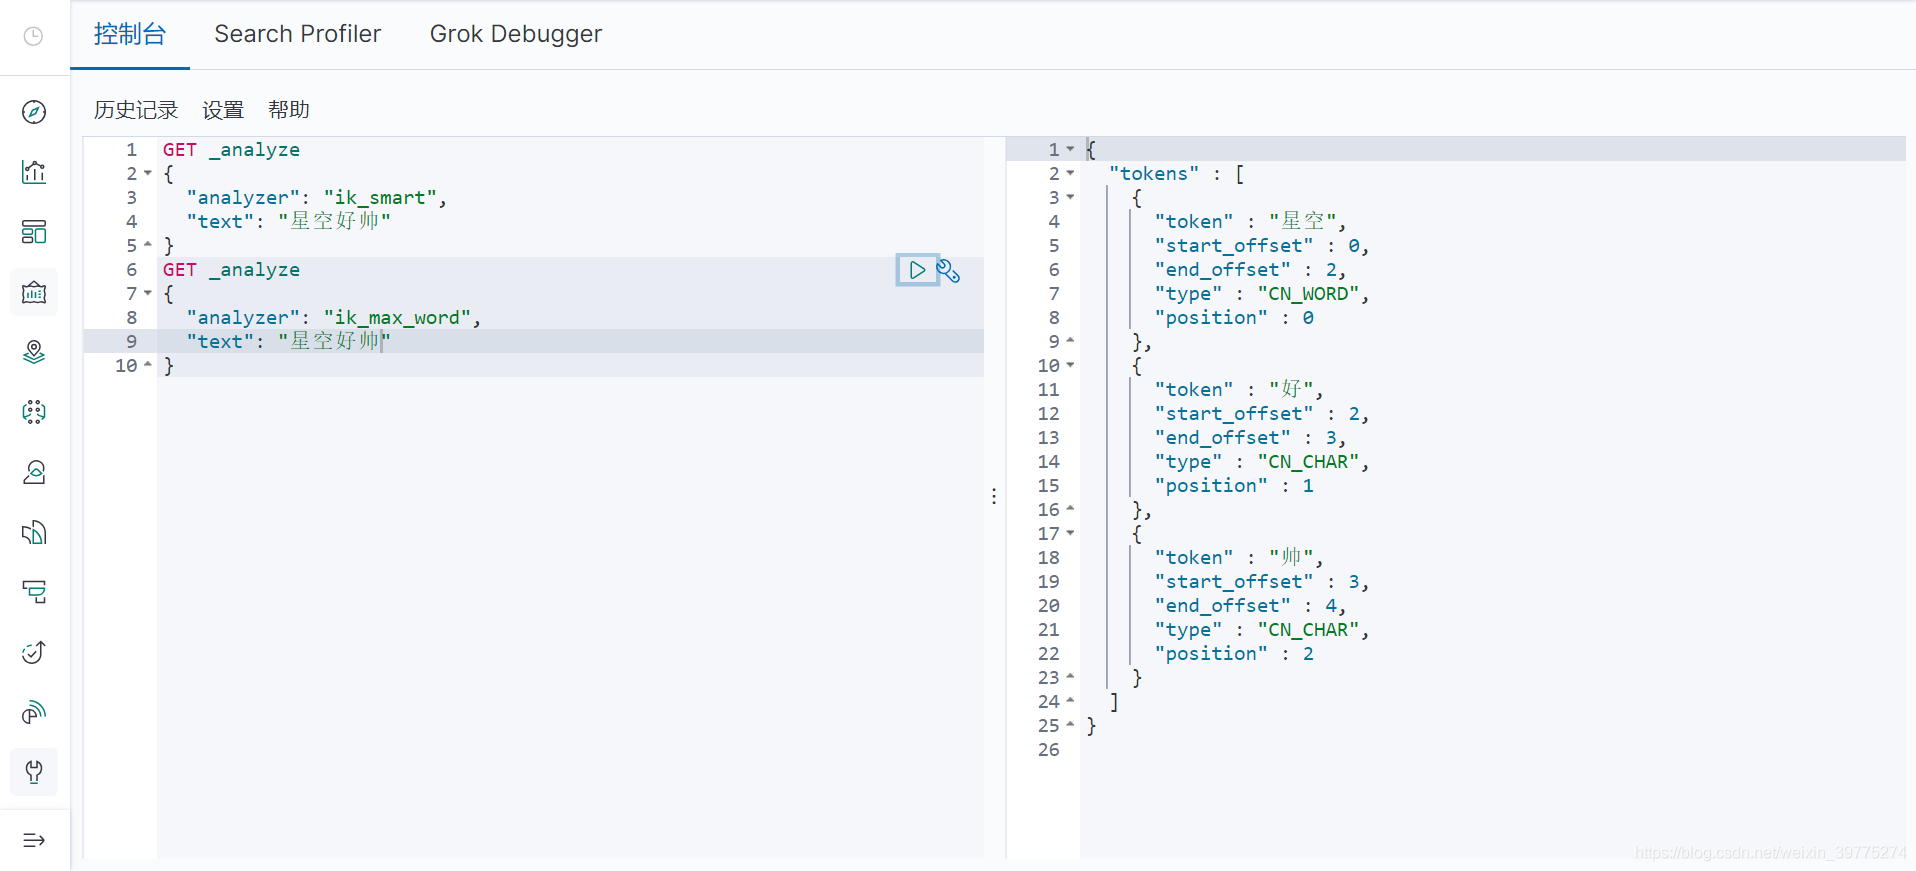Image resolution: width=1916 pixels, height=871 pixels.
Task: Click "start_offset" : 0 in response
Action: 1257,246
